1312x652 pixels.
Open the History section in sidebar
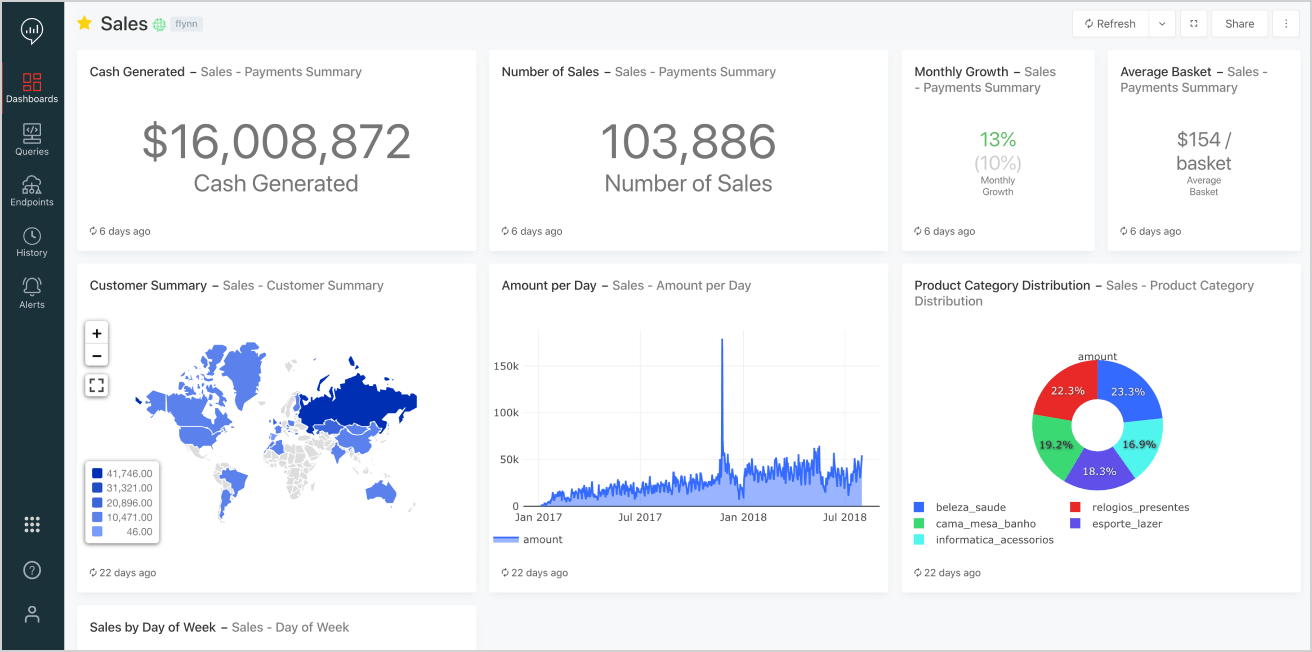32,241
